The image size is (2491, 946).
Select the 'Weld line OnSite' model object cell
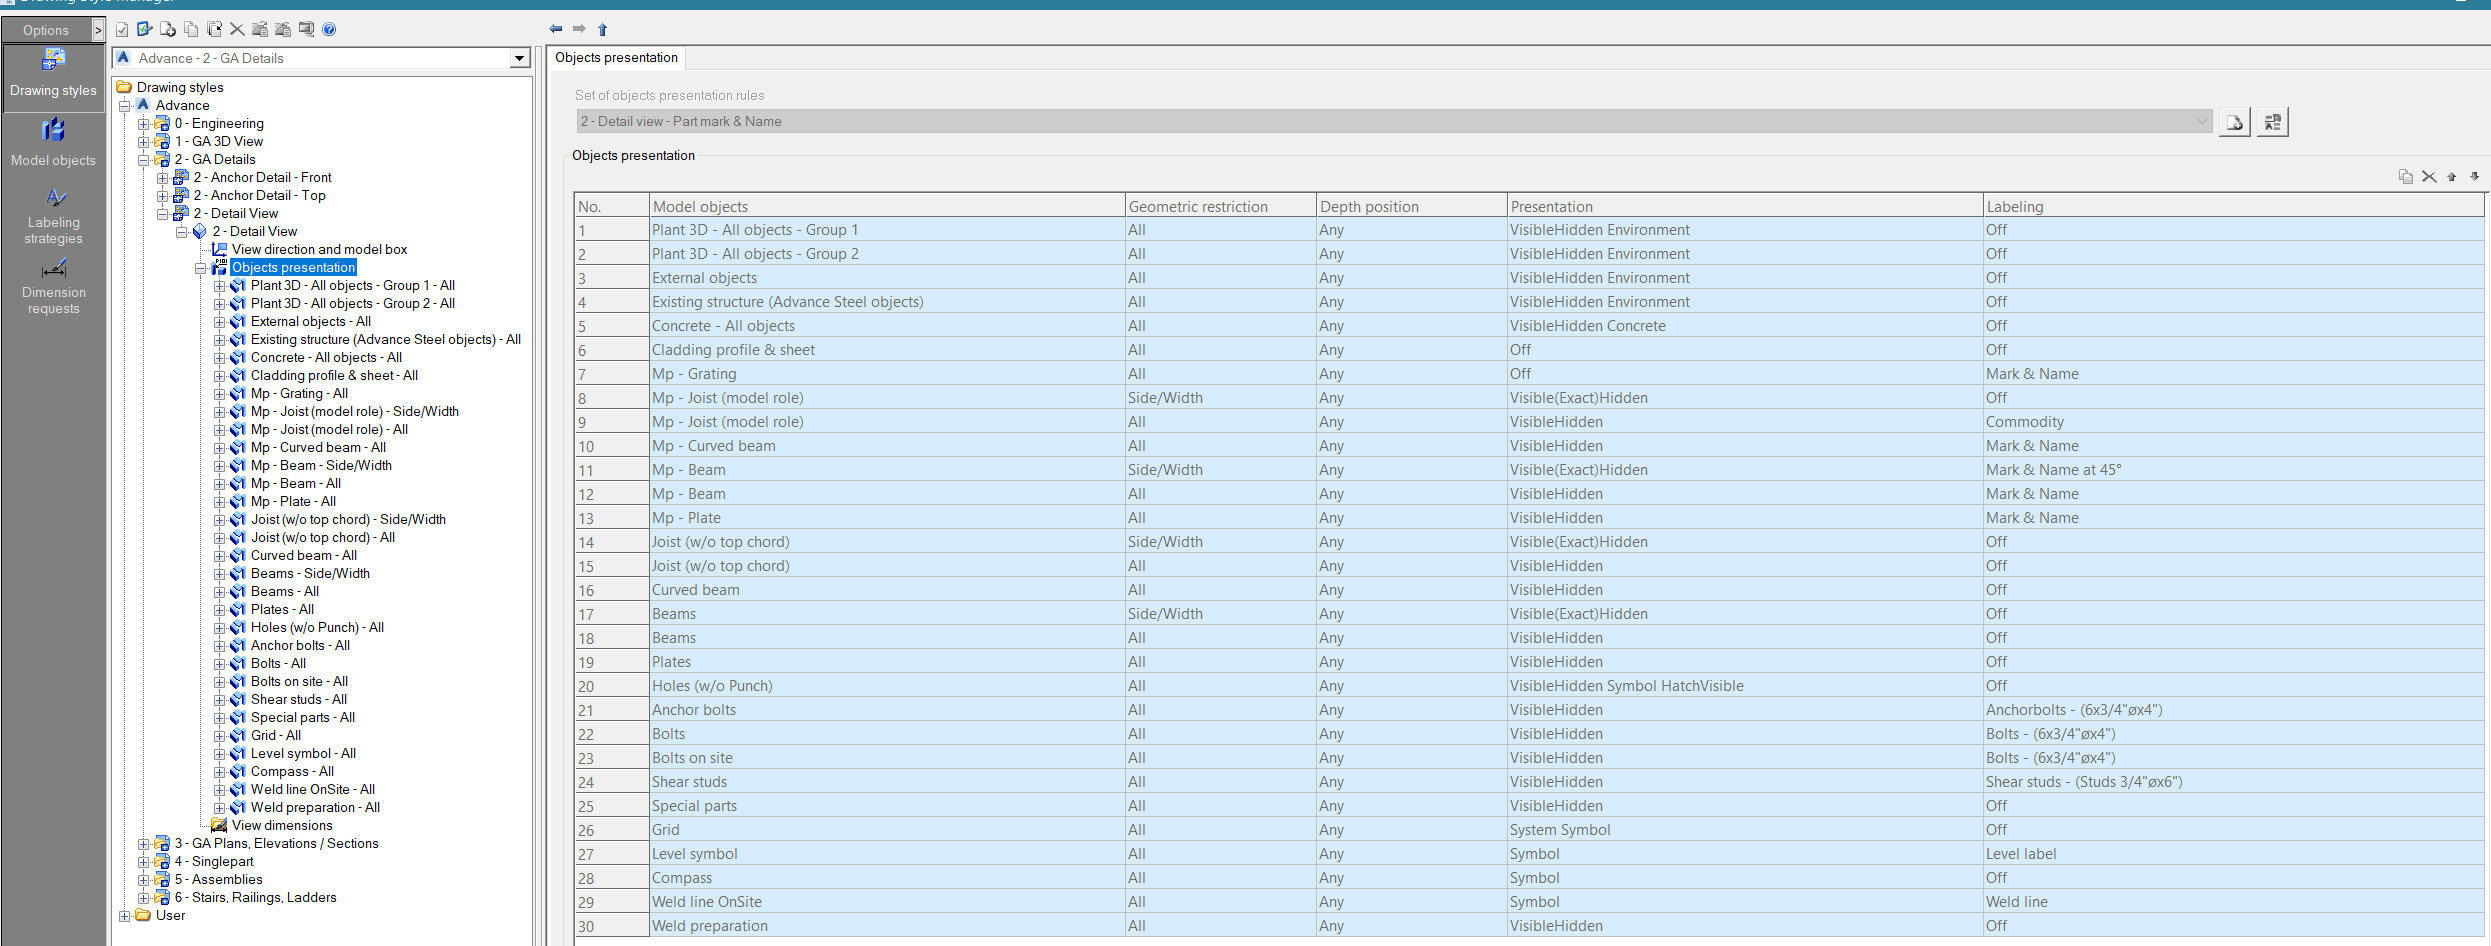887,902
